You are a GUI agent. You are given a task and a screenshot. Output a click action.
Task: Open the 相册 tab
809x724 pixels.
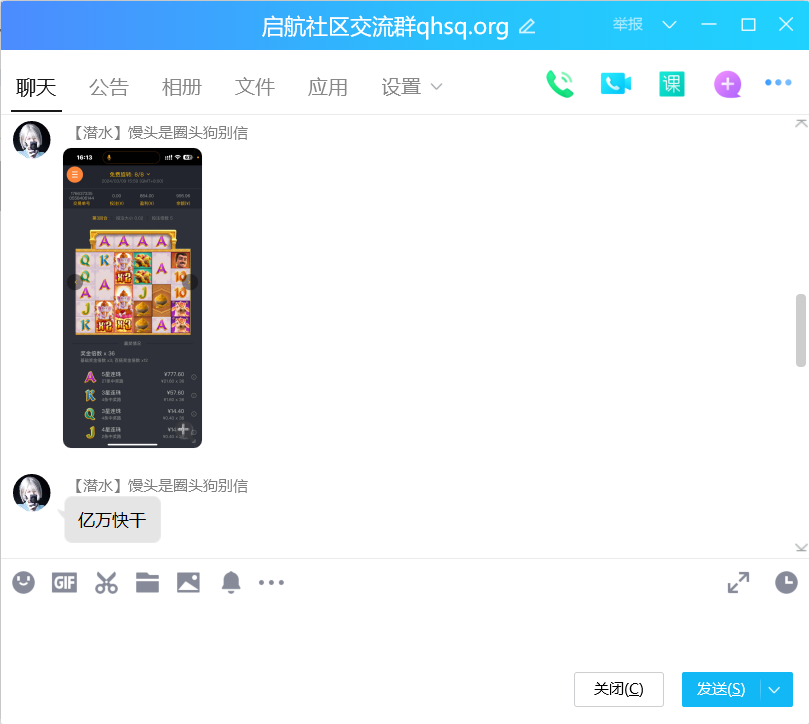(182, 87)
